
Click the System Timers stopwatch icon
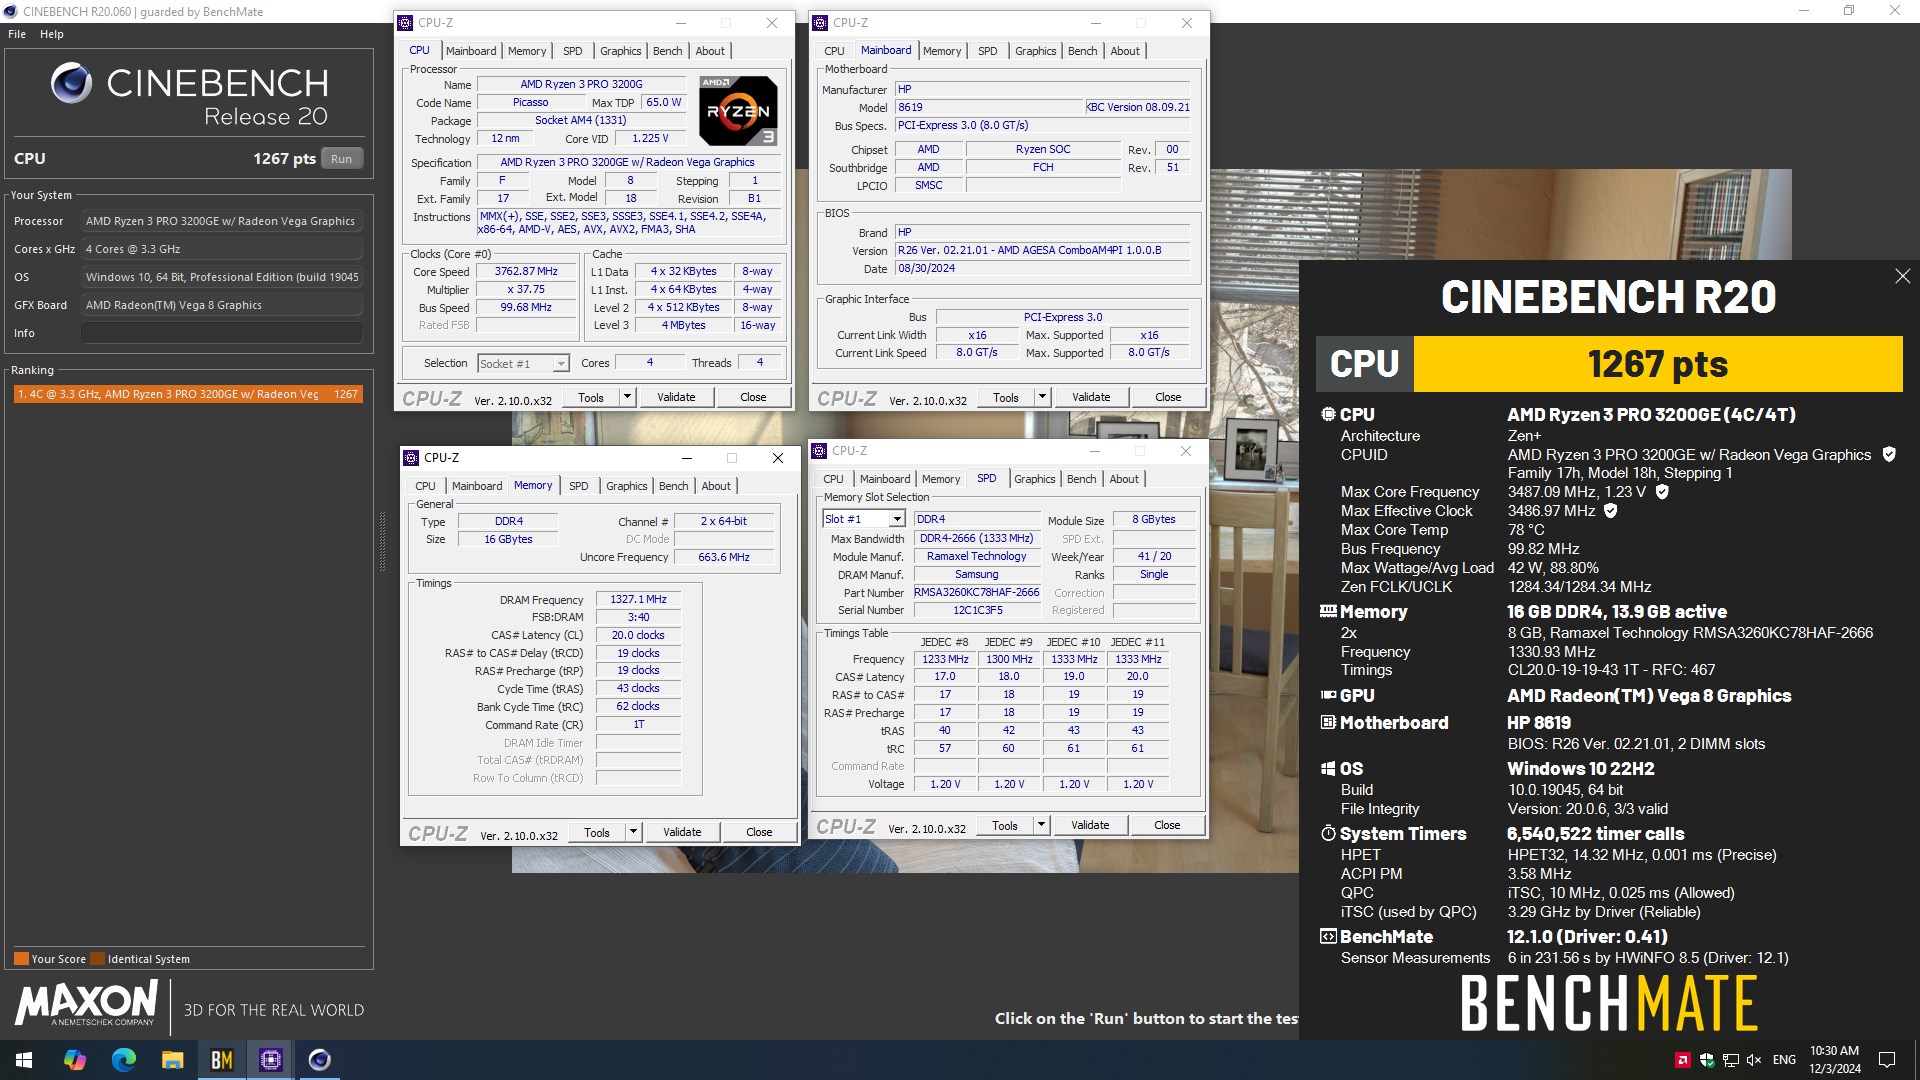pos(1328,833)
